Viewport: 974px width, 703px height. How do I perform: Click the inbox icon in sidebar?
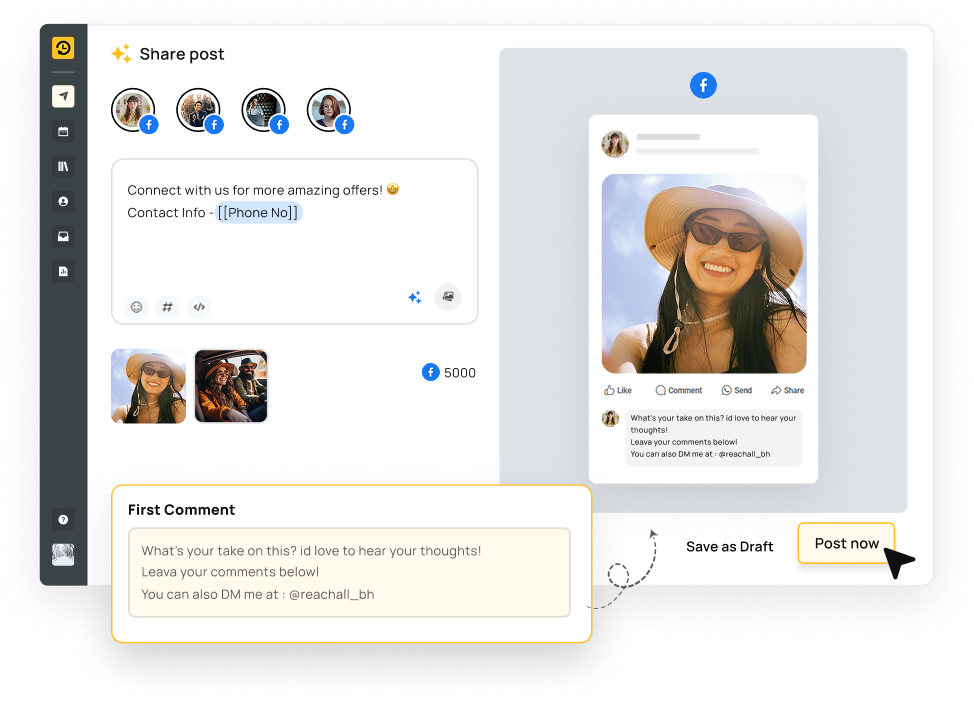click(x=63, y=236)
